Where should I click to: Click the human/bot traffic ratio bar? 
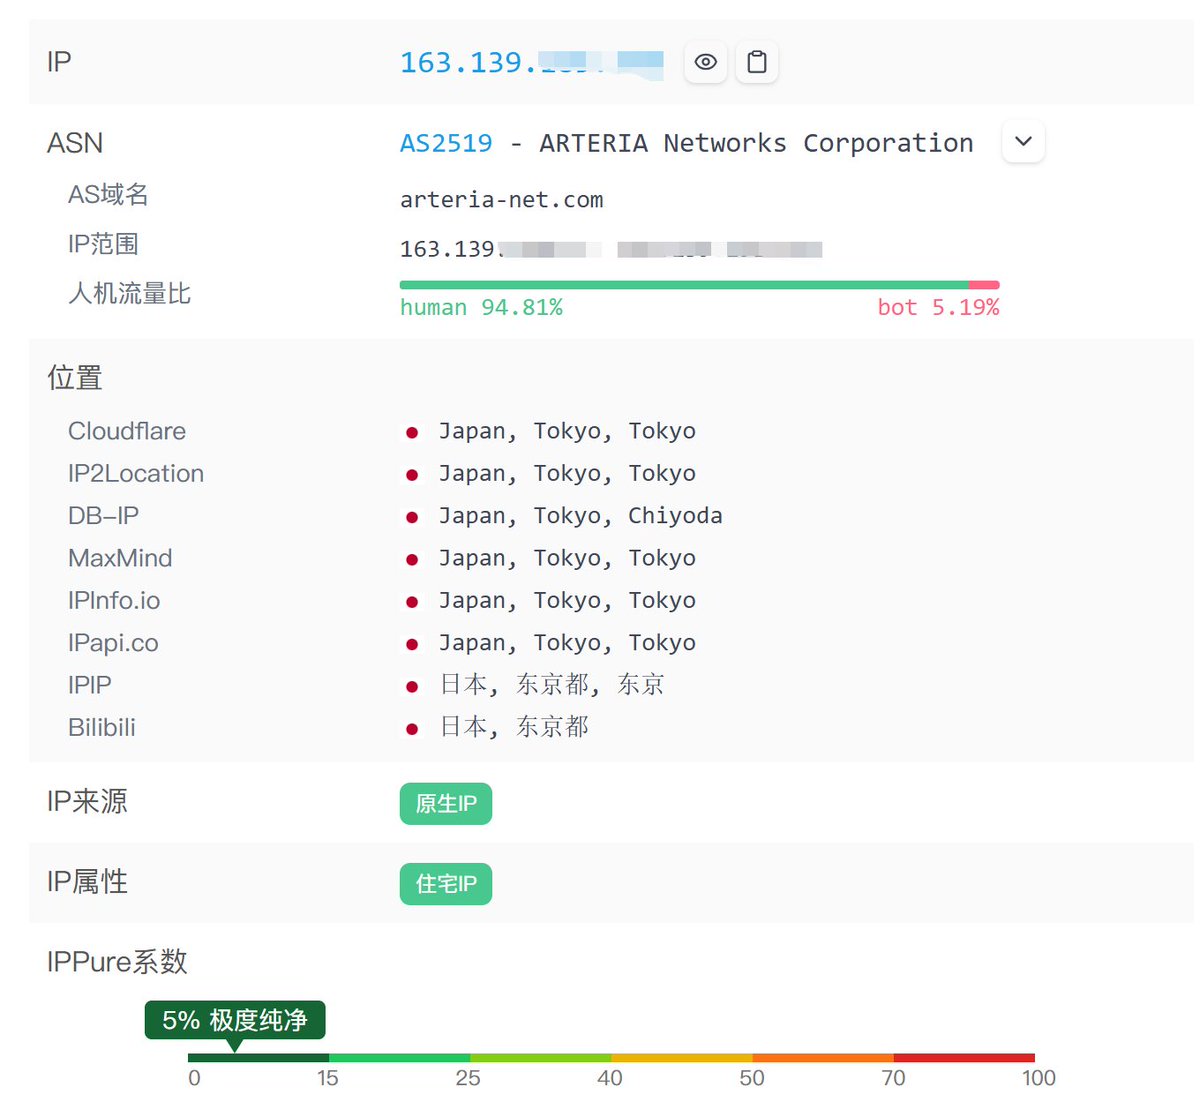coord(699,285)
